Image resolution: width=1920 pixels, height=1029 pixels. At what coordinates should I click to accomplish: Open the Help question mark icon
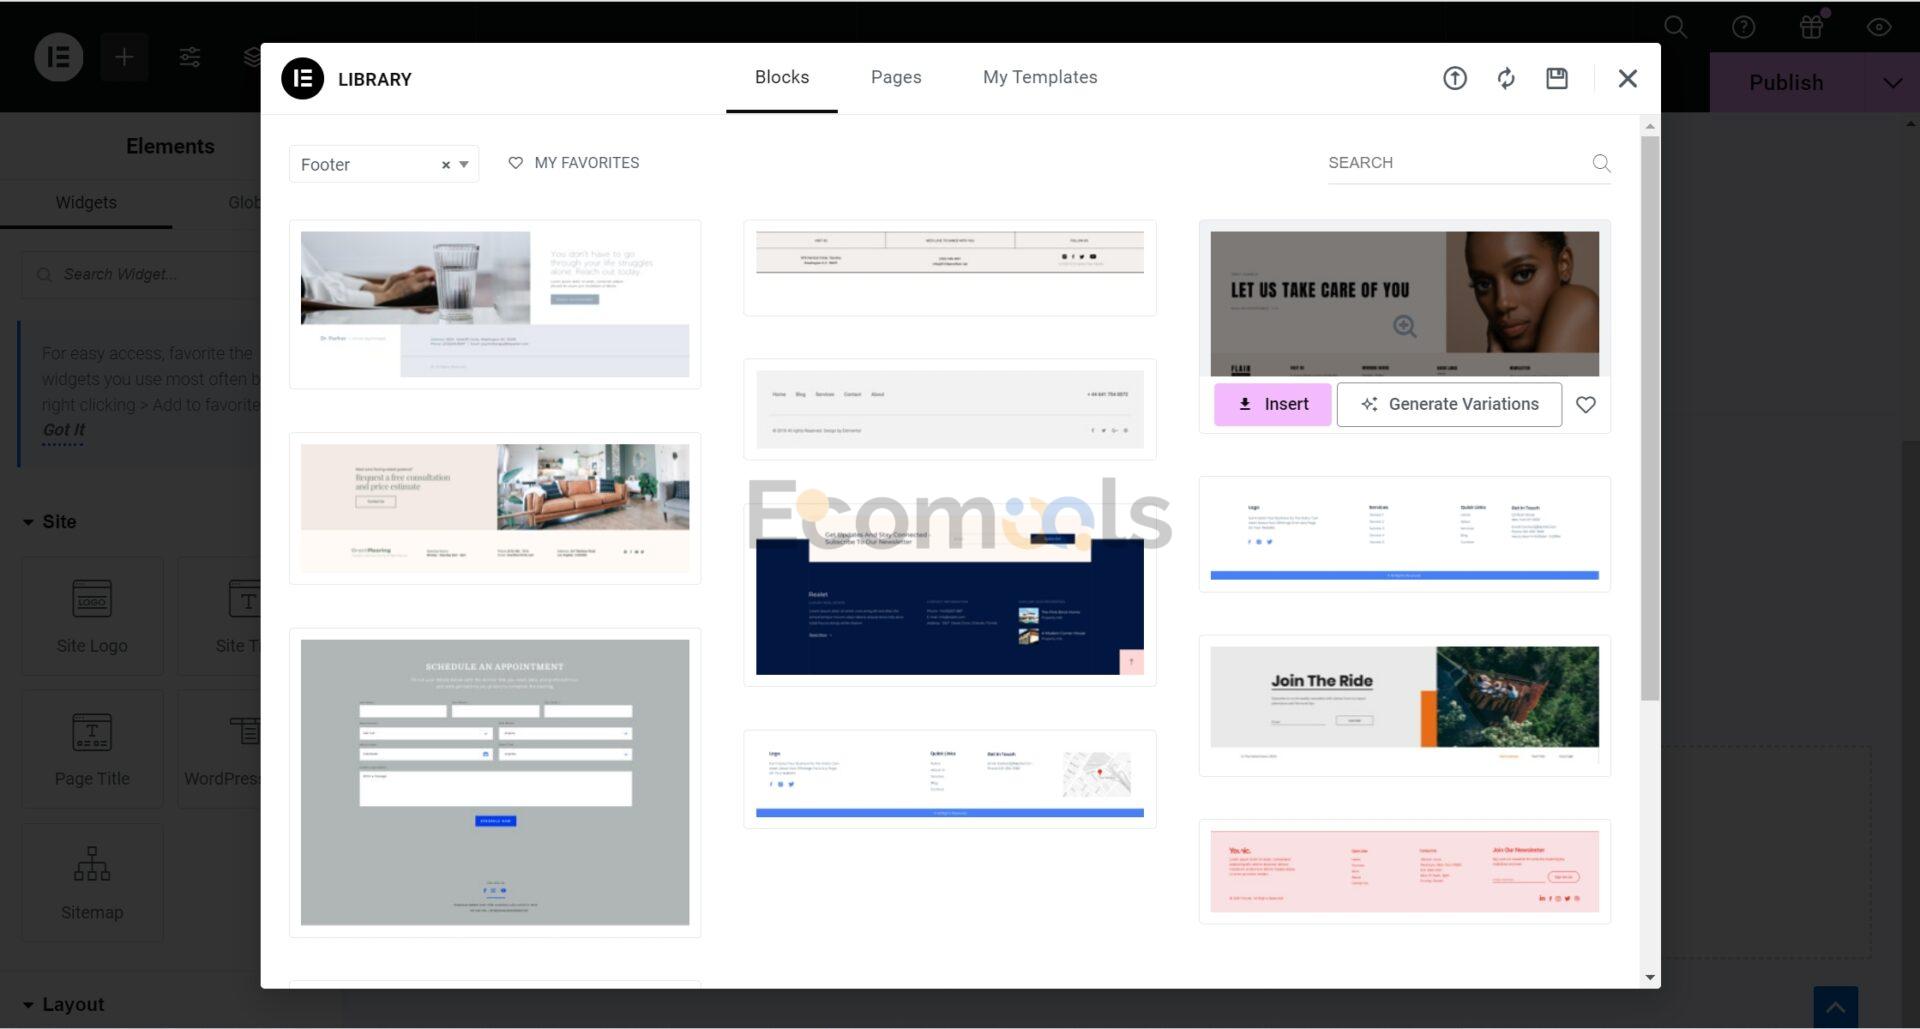coord(1744,27)
